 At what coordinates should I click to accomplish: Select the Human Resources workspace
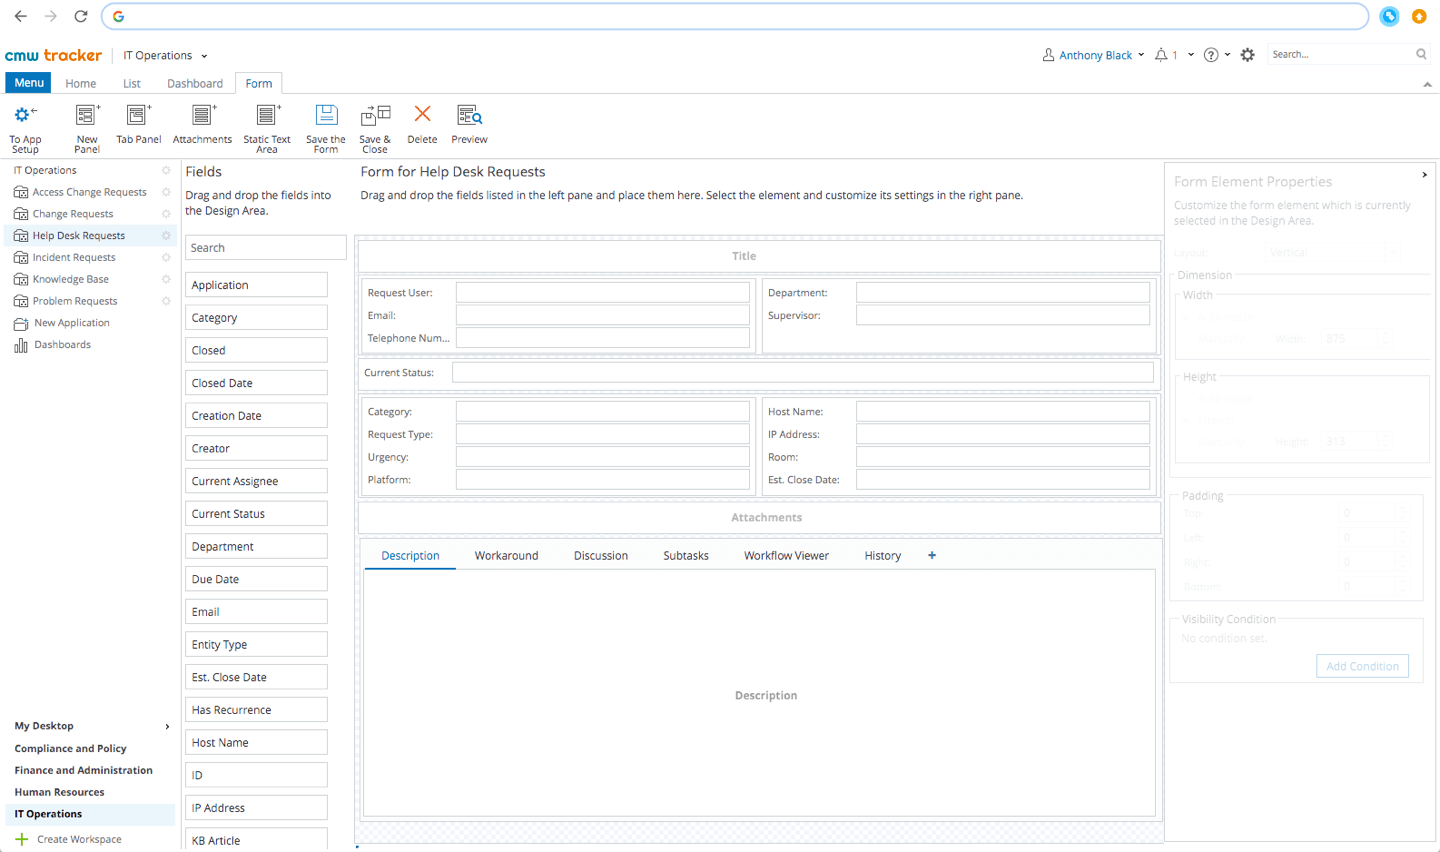point(59,792)
